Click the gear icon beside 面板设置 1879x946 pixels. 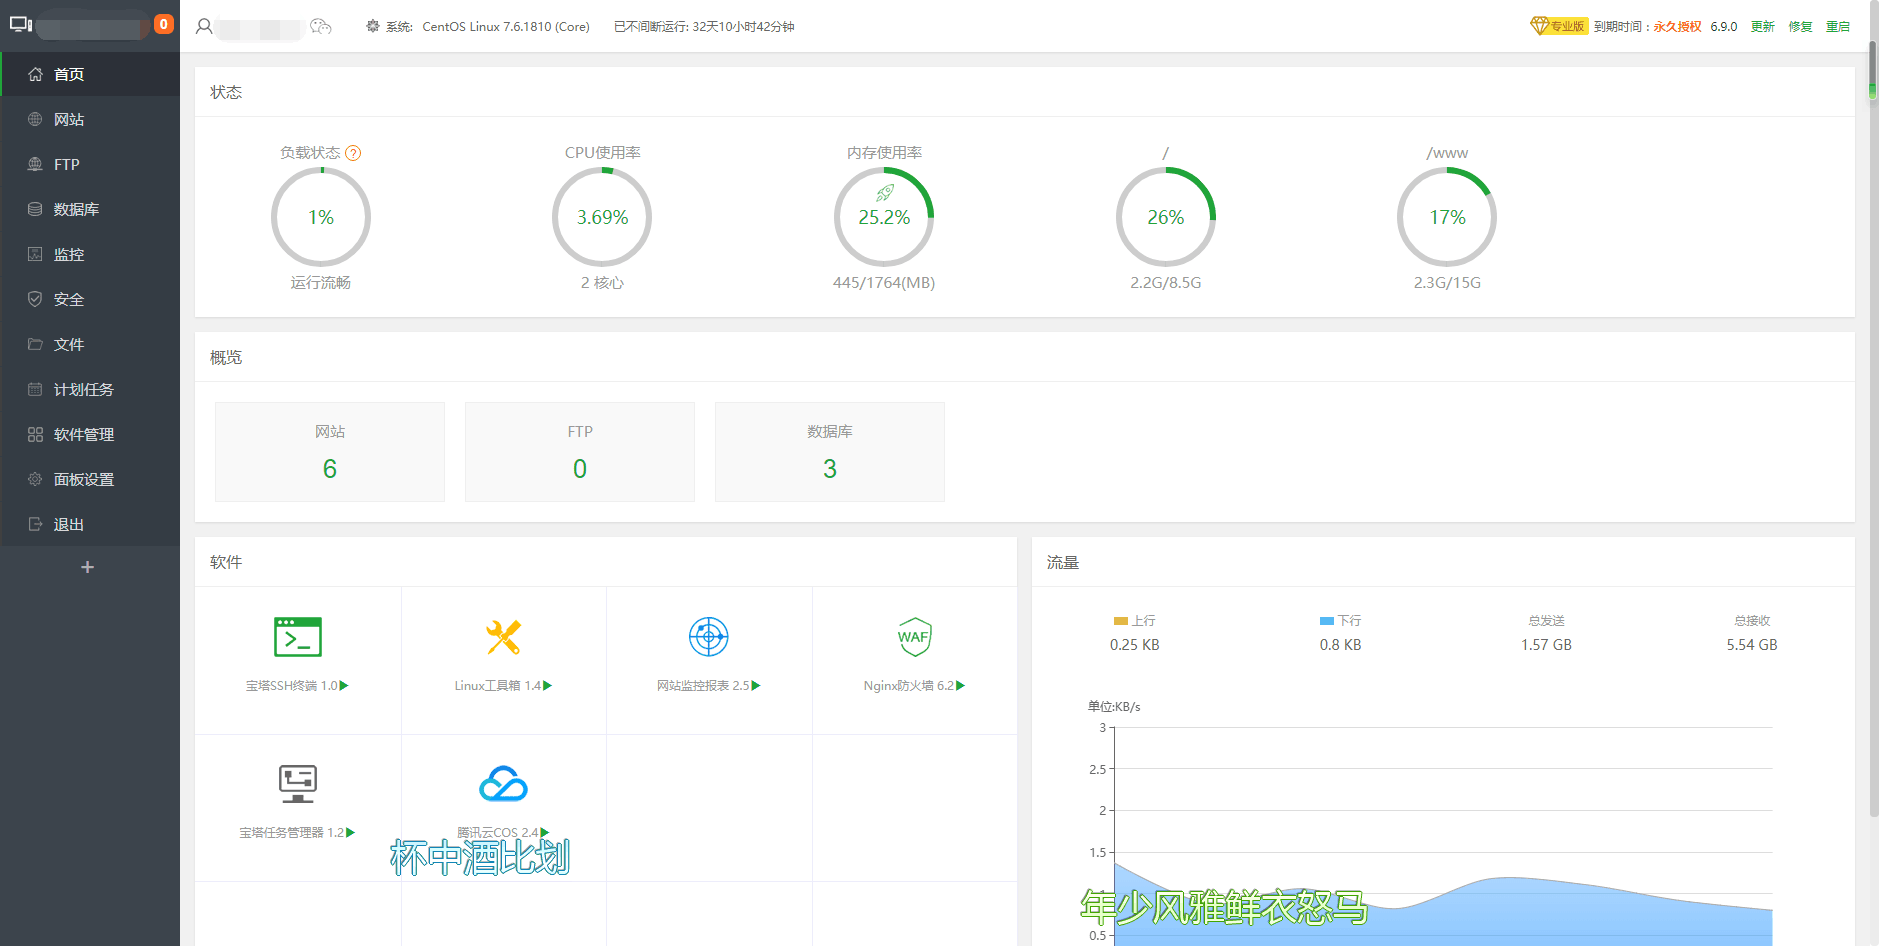point(35,479)
